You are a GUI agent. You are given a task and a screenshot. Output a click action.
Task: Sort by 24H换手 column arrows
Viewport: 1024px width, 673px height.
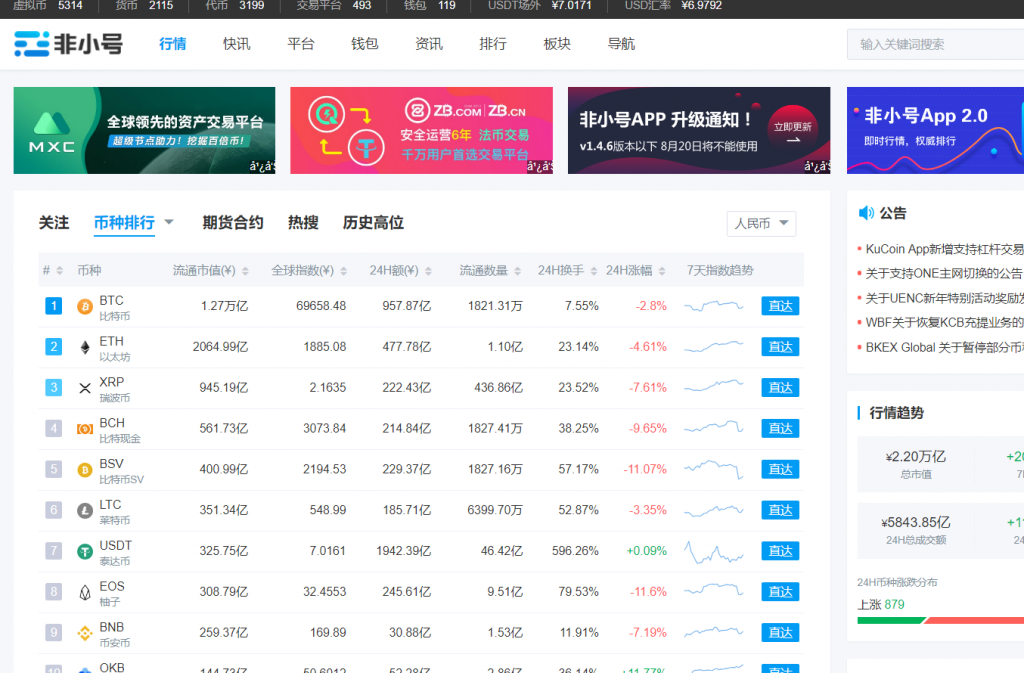[x=594, y=271]
